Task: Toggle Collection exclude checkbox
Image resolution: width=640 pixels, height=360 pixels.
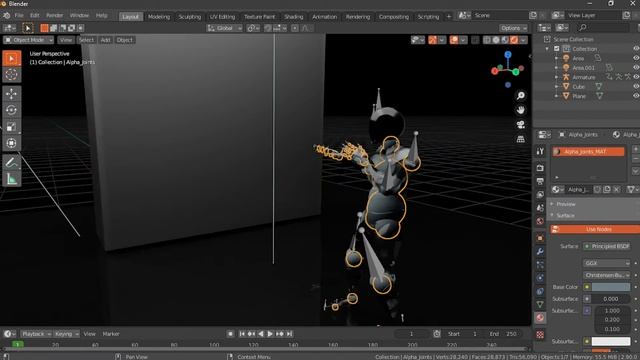Action: [x=556, y=49]
